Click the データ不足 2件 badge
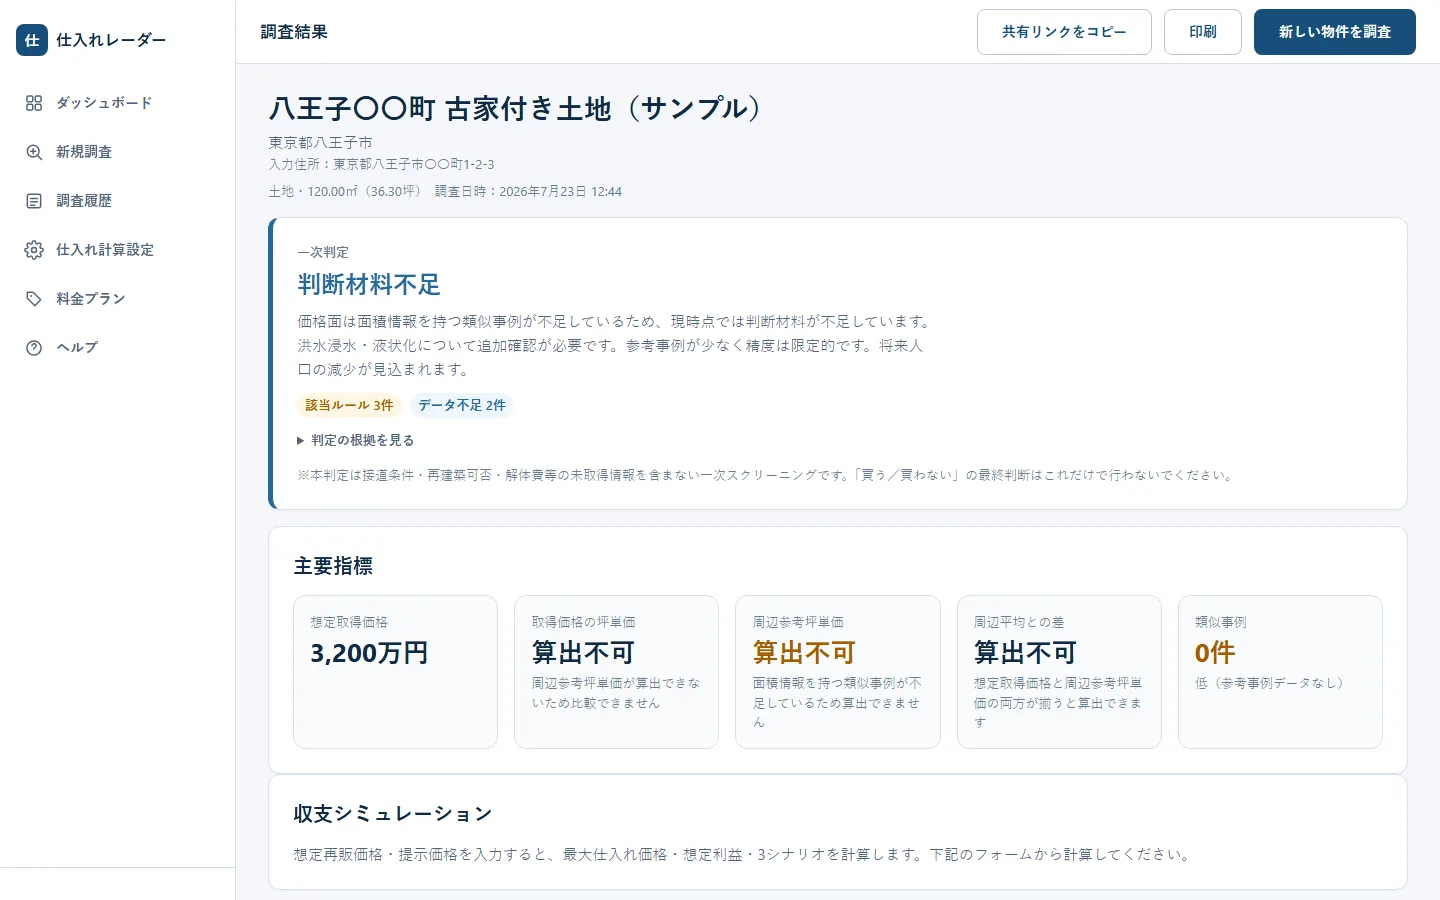The height and width of the screenshot is (900, 1440). click(462, 405)
